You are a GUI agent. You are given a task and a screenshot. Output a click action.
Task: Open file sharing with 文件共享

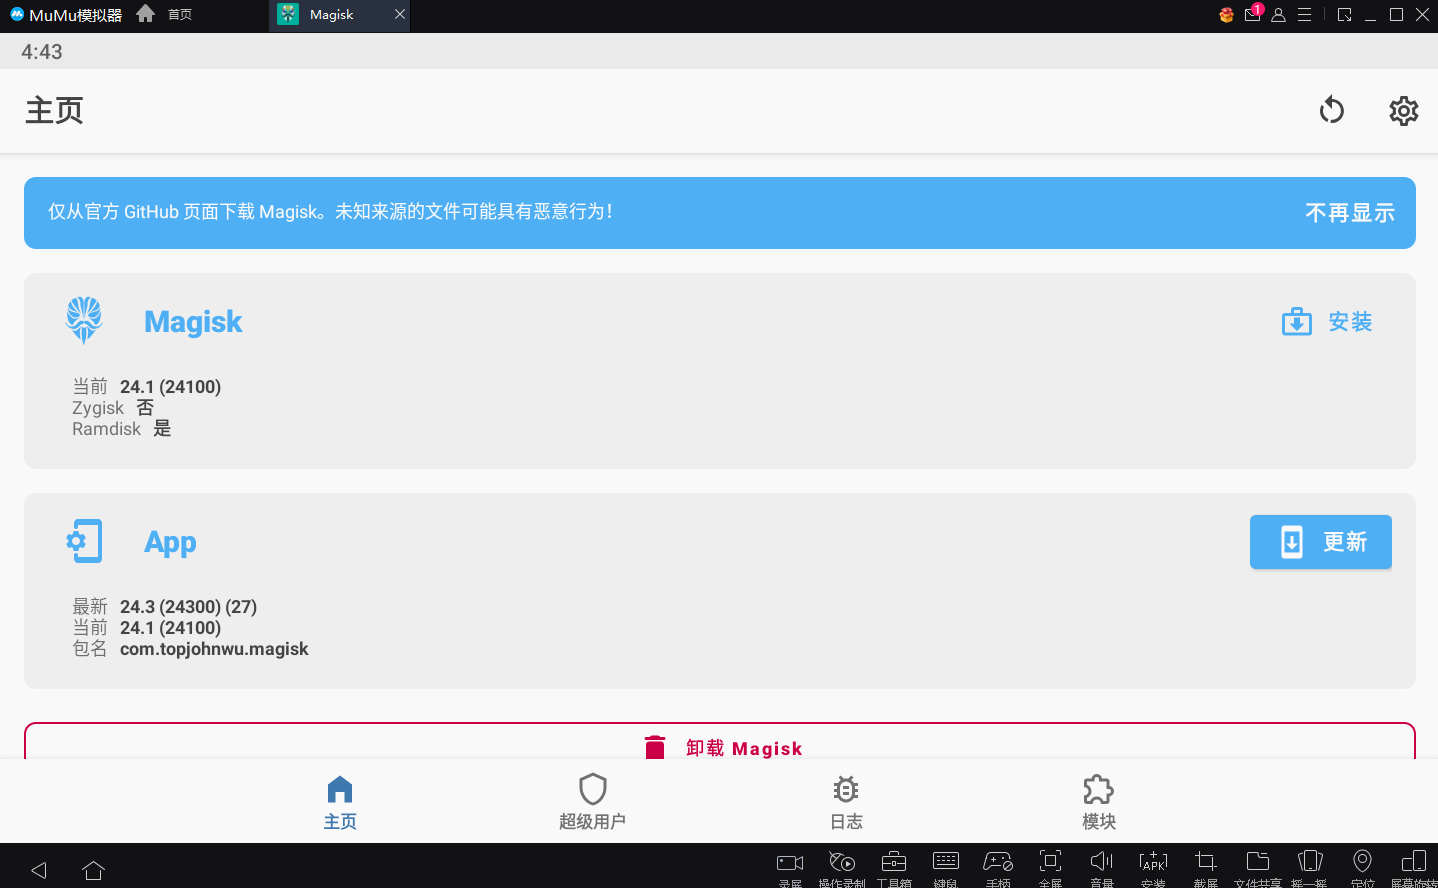(1257, 862)
